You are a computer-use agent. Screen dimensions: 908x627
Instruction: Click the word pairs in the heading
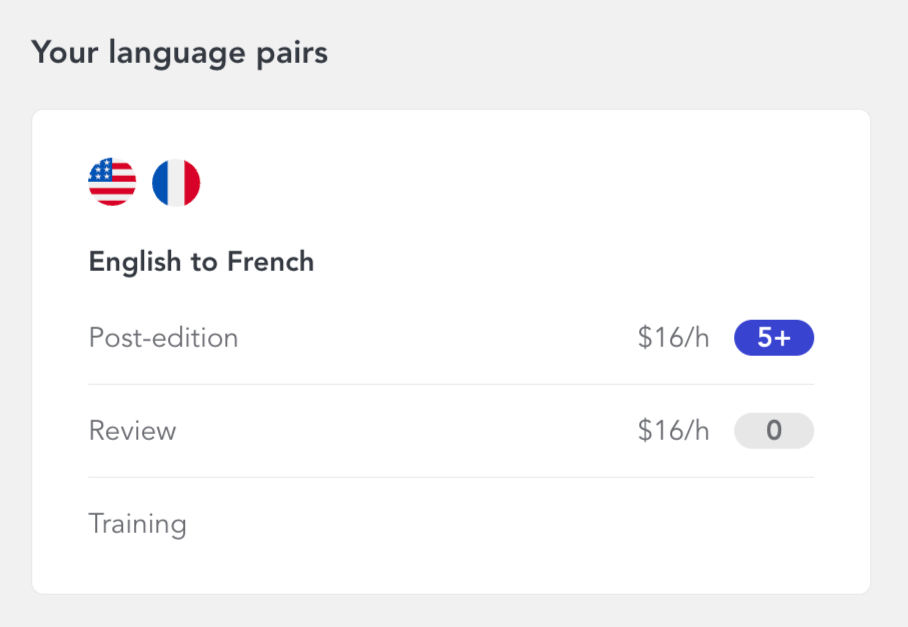[x=292, y=54]
